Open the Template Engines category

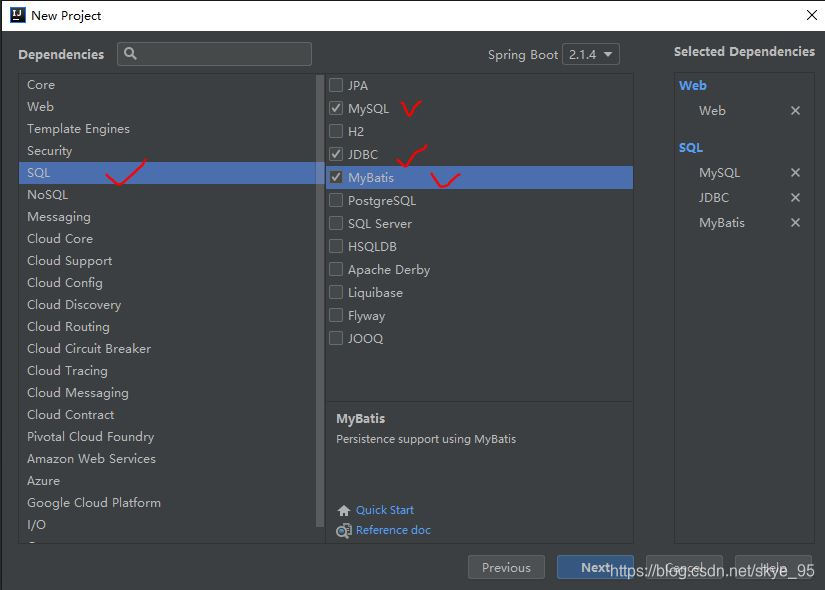point(167,129)
